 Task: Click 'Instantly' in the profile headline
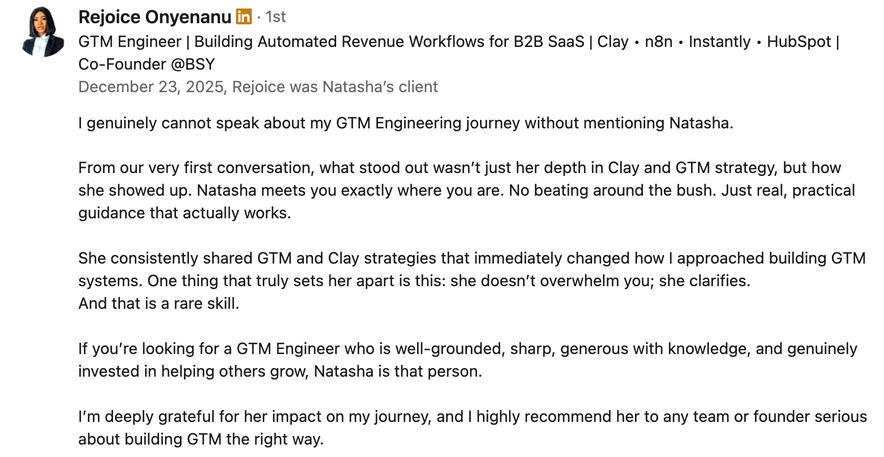tap(727, 42)
